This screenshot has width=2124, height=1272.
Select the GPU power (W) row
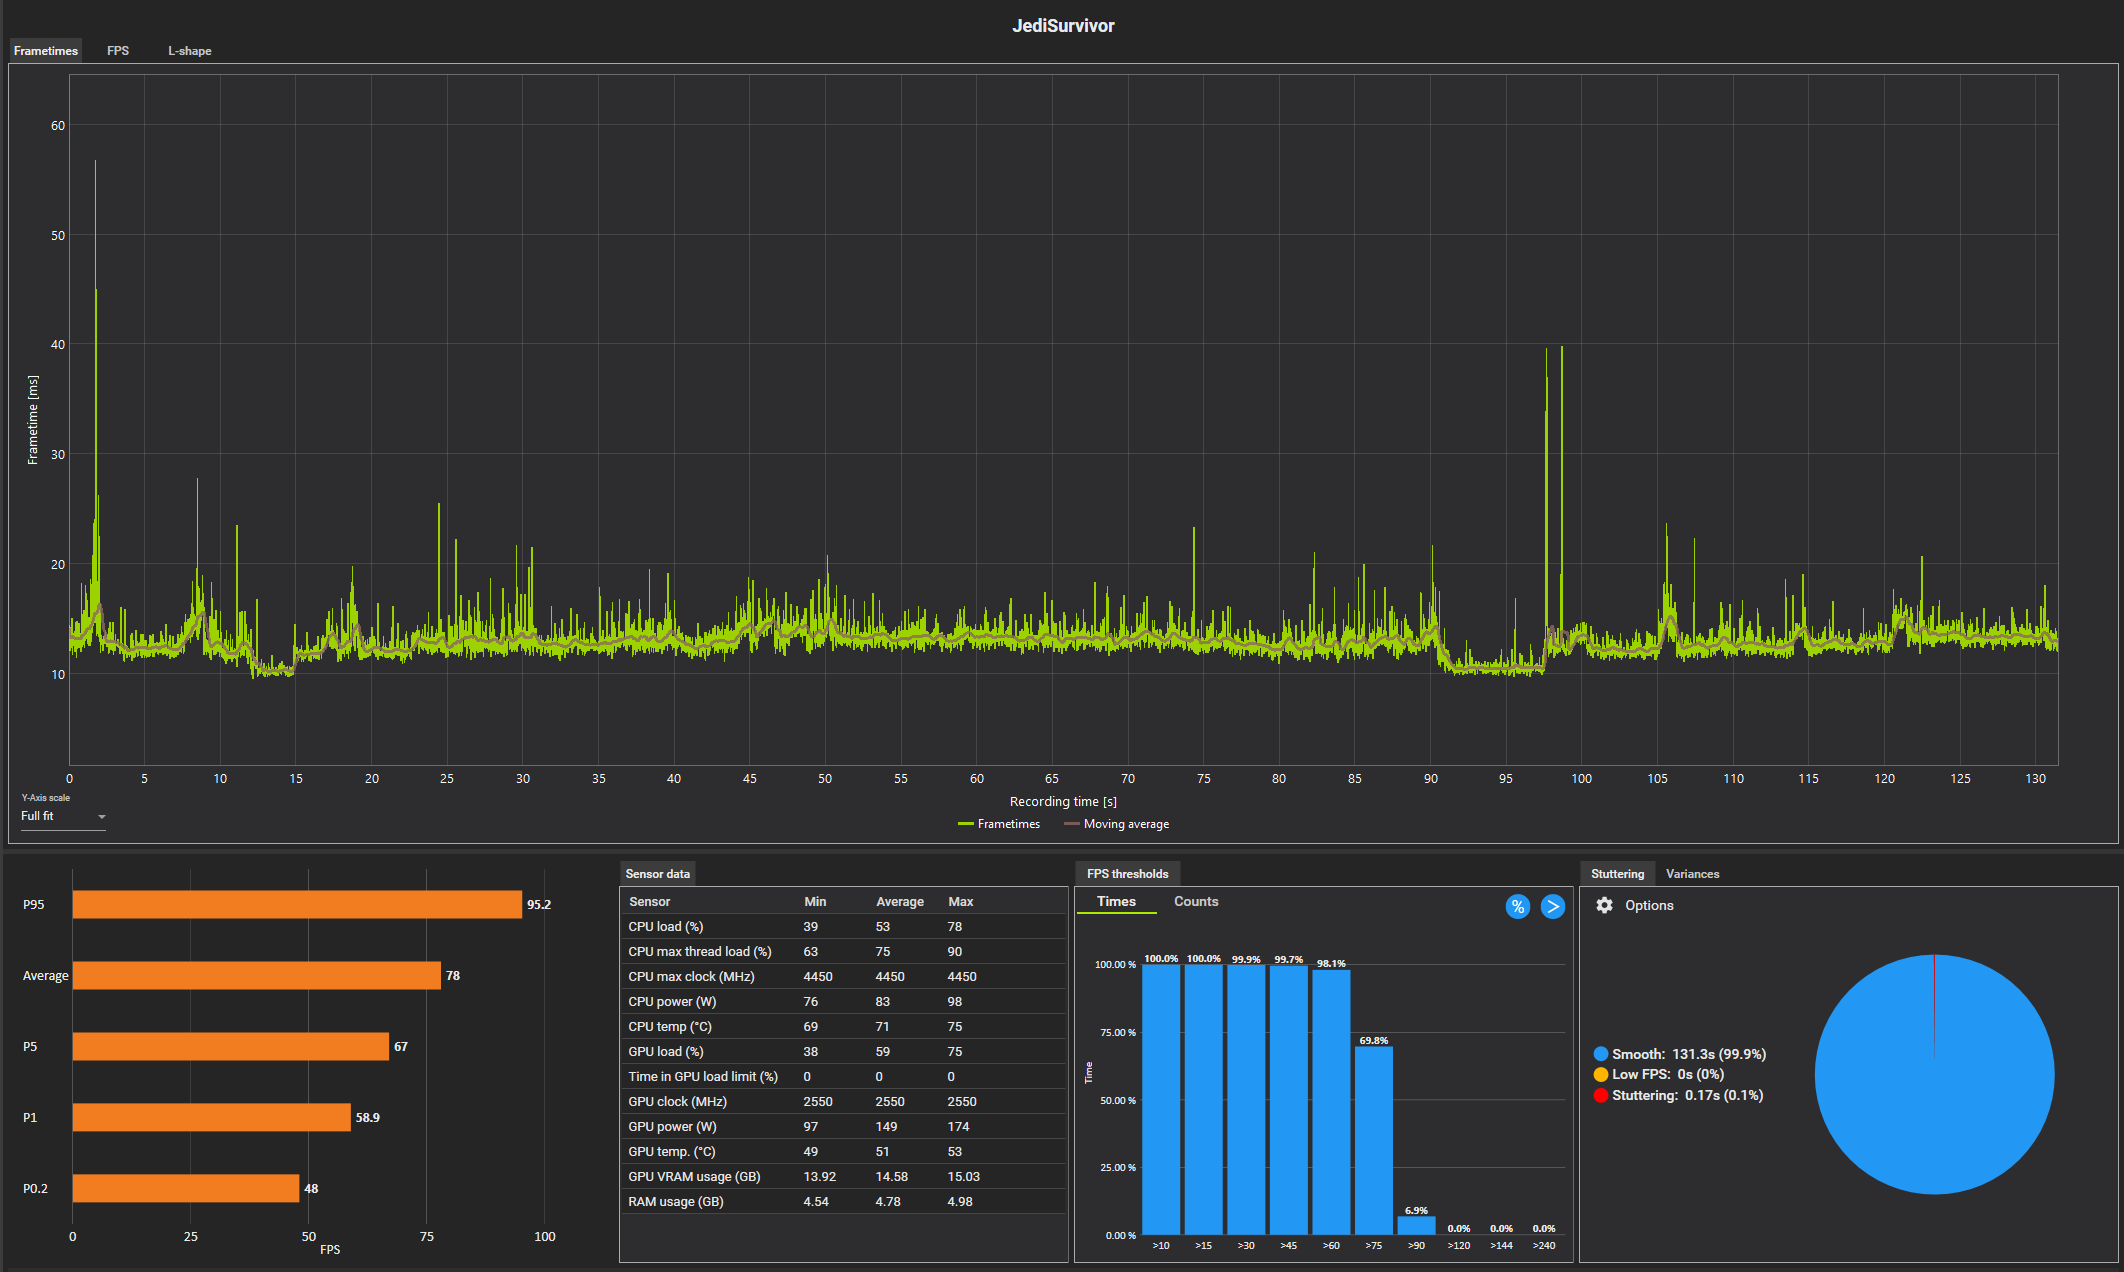point(843,1127)
